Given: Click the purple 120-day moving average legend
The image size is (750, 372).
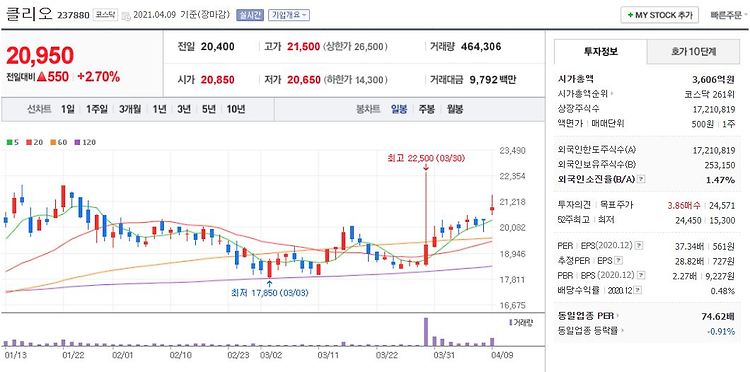Looking at the screenshot, I should [85, 142].
